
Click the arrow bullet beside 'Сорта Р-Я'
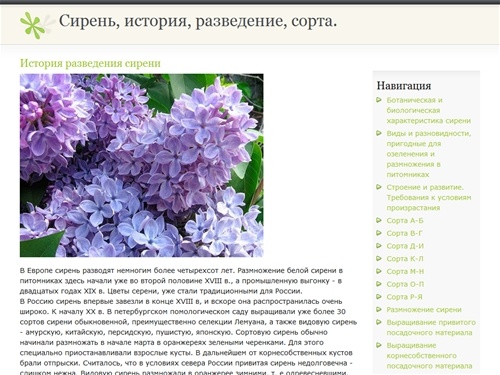tap(379, 296)
